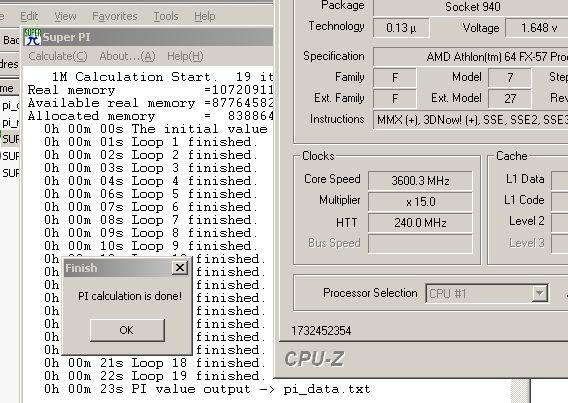Open the Help(H) menu in Super PI

tap(185, 56)
